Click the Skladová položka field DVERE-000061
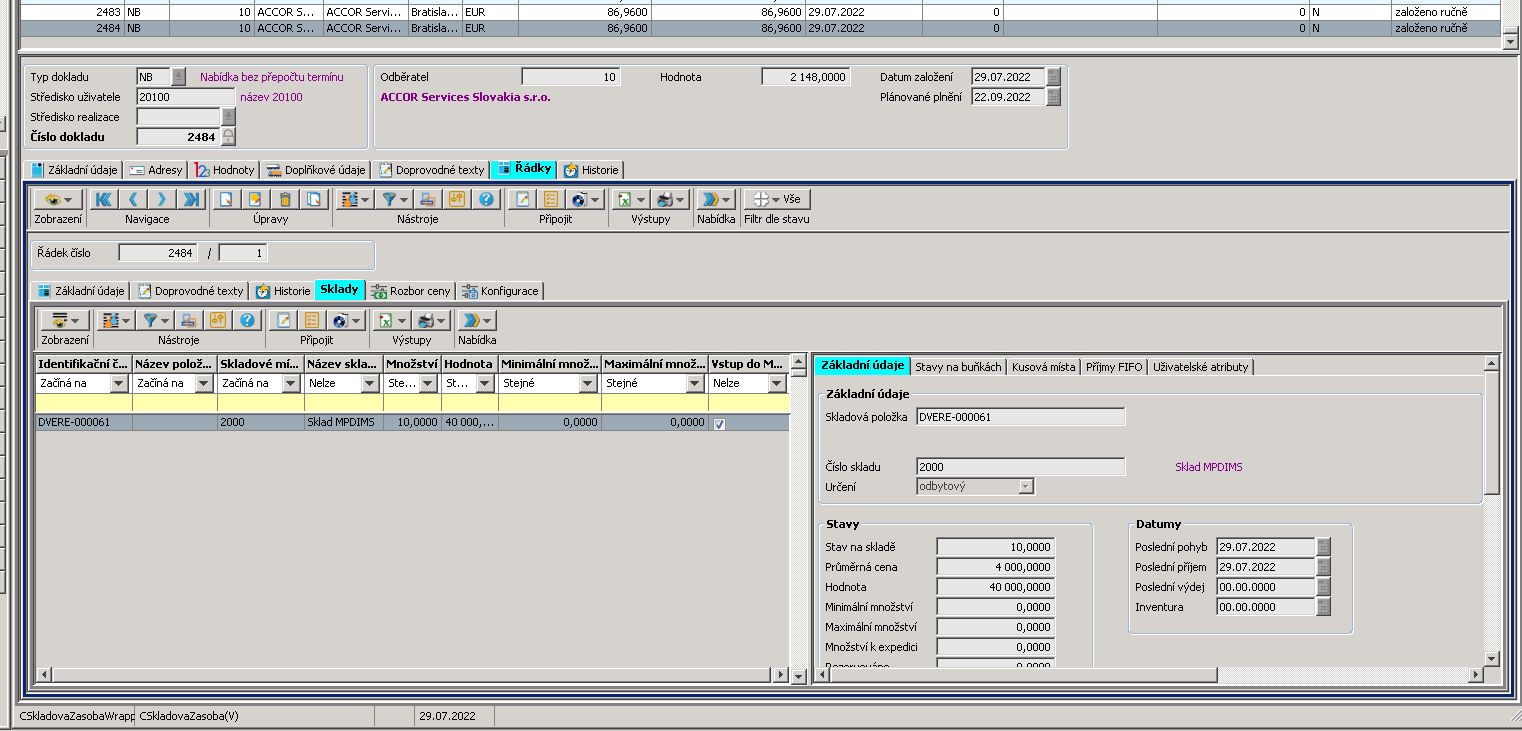The image size is (1522, 731). pyautogui.click(x=1020, y=417)
